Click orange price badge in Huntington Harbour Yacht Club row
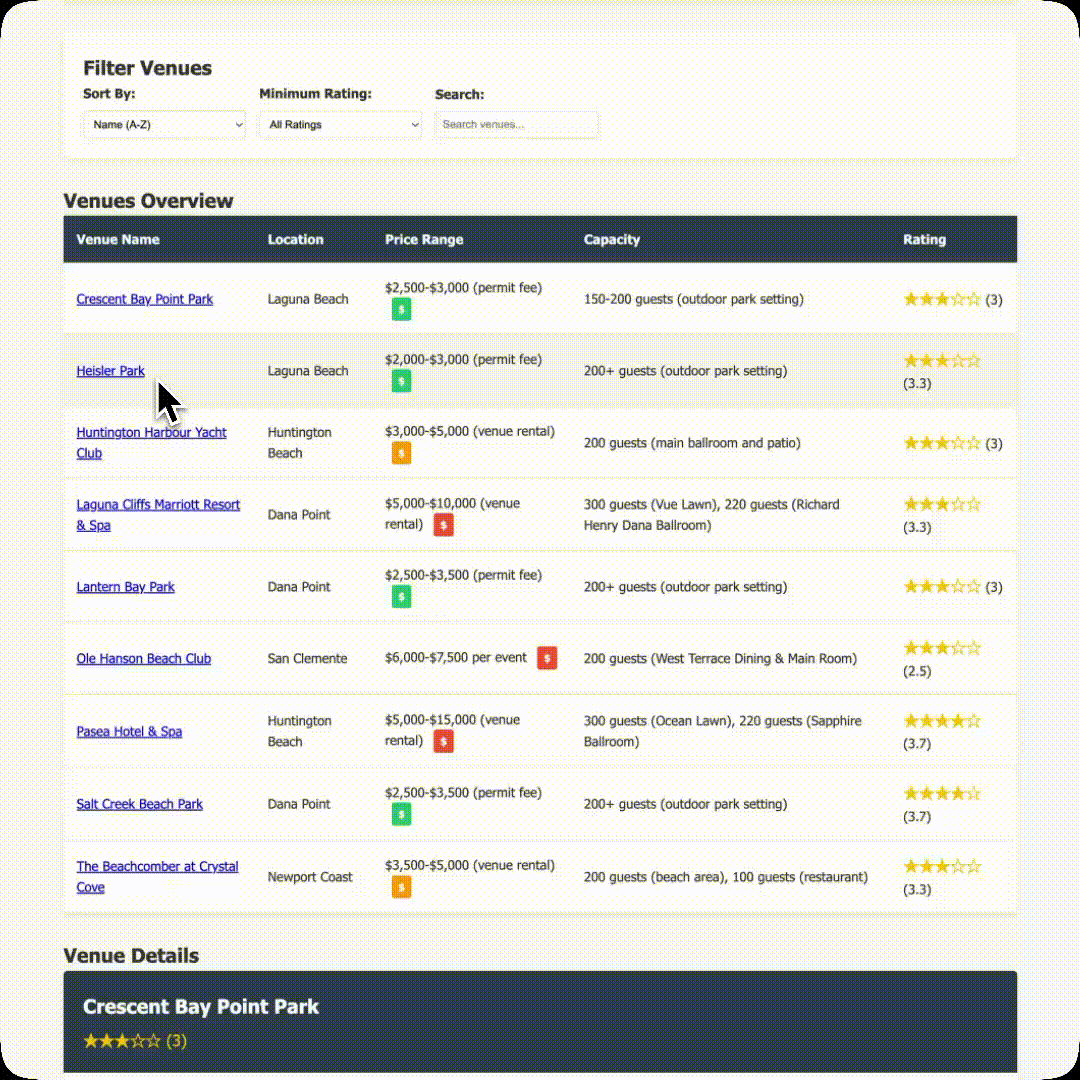1080x1080 pixels. 401,453
